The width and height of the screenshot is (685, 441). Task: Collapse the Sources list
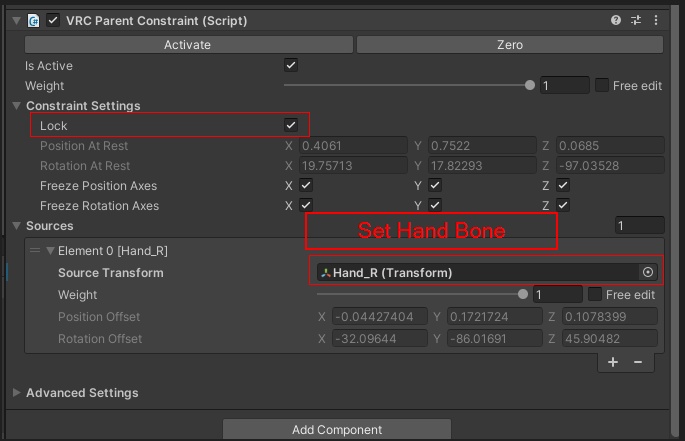pyautogui.click(x=17, y=226)
